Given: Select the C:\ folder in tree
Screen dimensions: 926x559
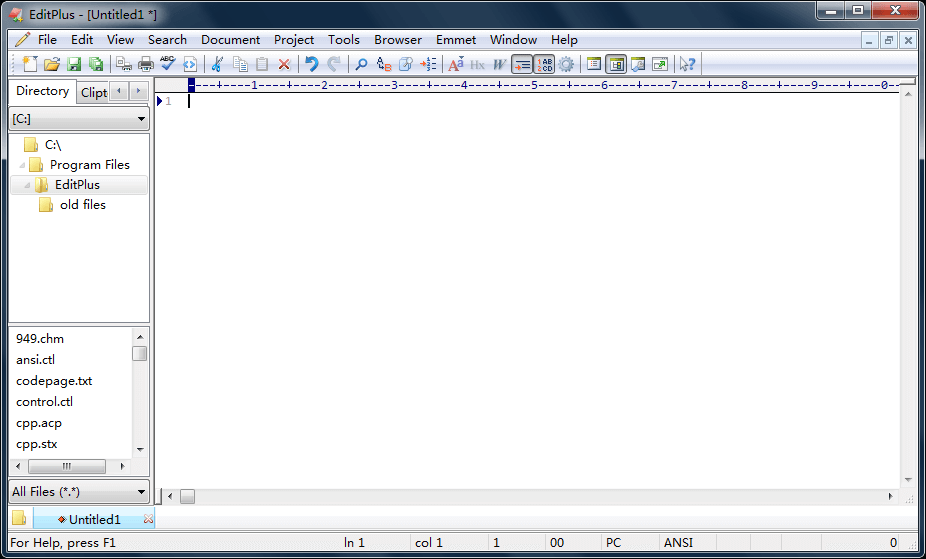Looking at the screenshot, I should (53, 145).
